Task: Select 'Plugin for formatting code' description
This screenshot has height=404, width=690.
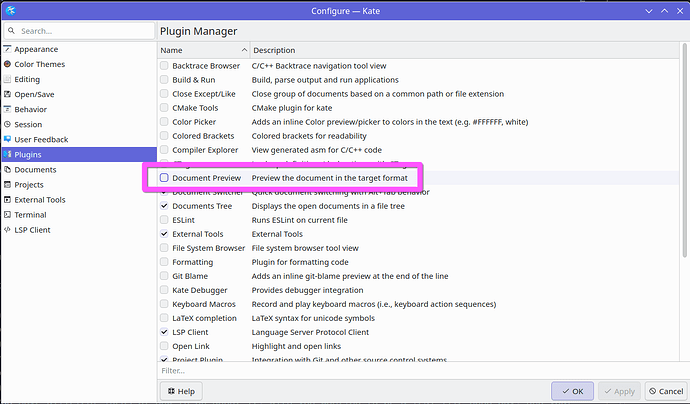Action: coord(300,262)
